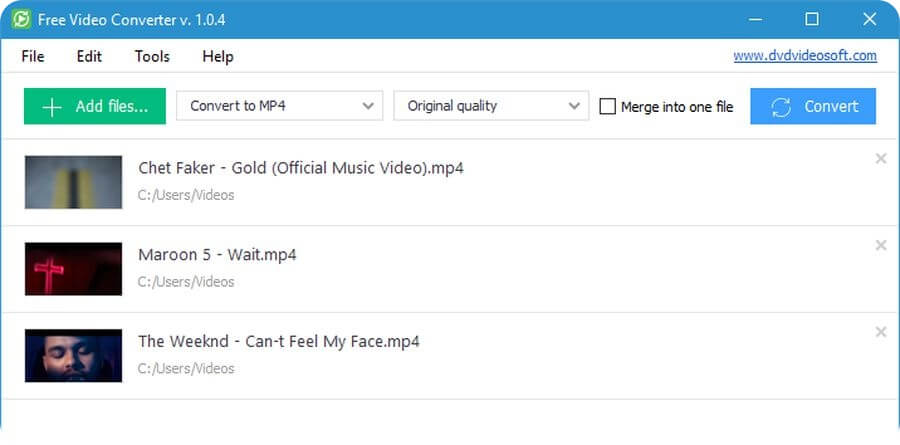900x445 pixels.
Task: Start conversion with the Convert button
Action: 813,106
